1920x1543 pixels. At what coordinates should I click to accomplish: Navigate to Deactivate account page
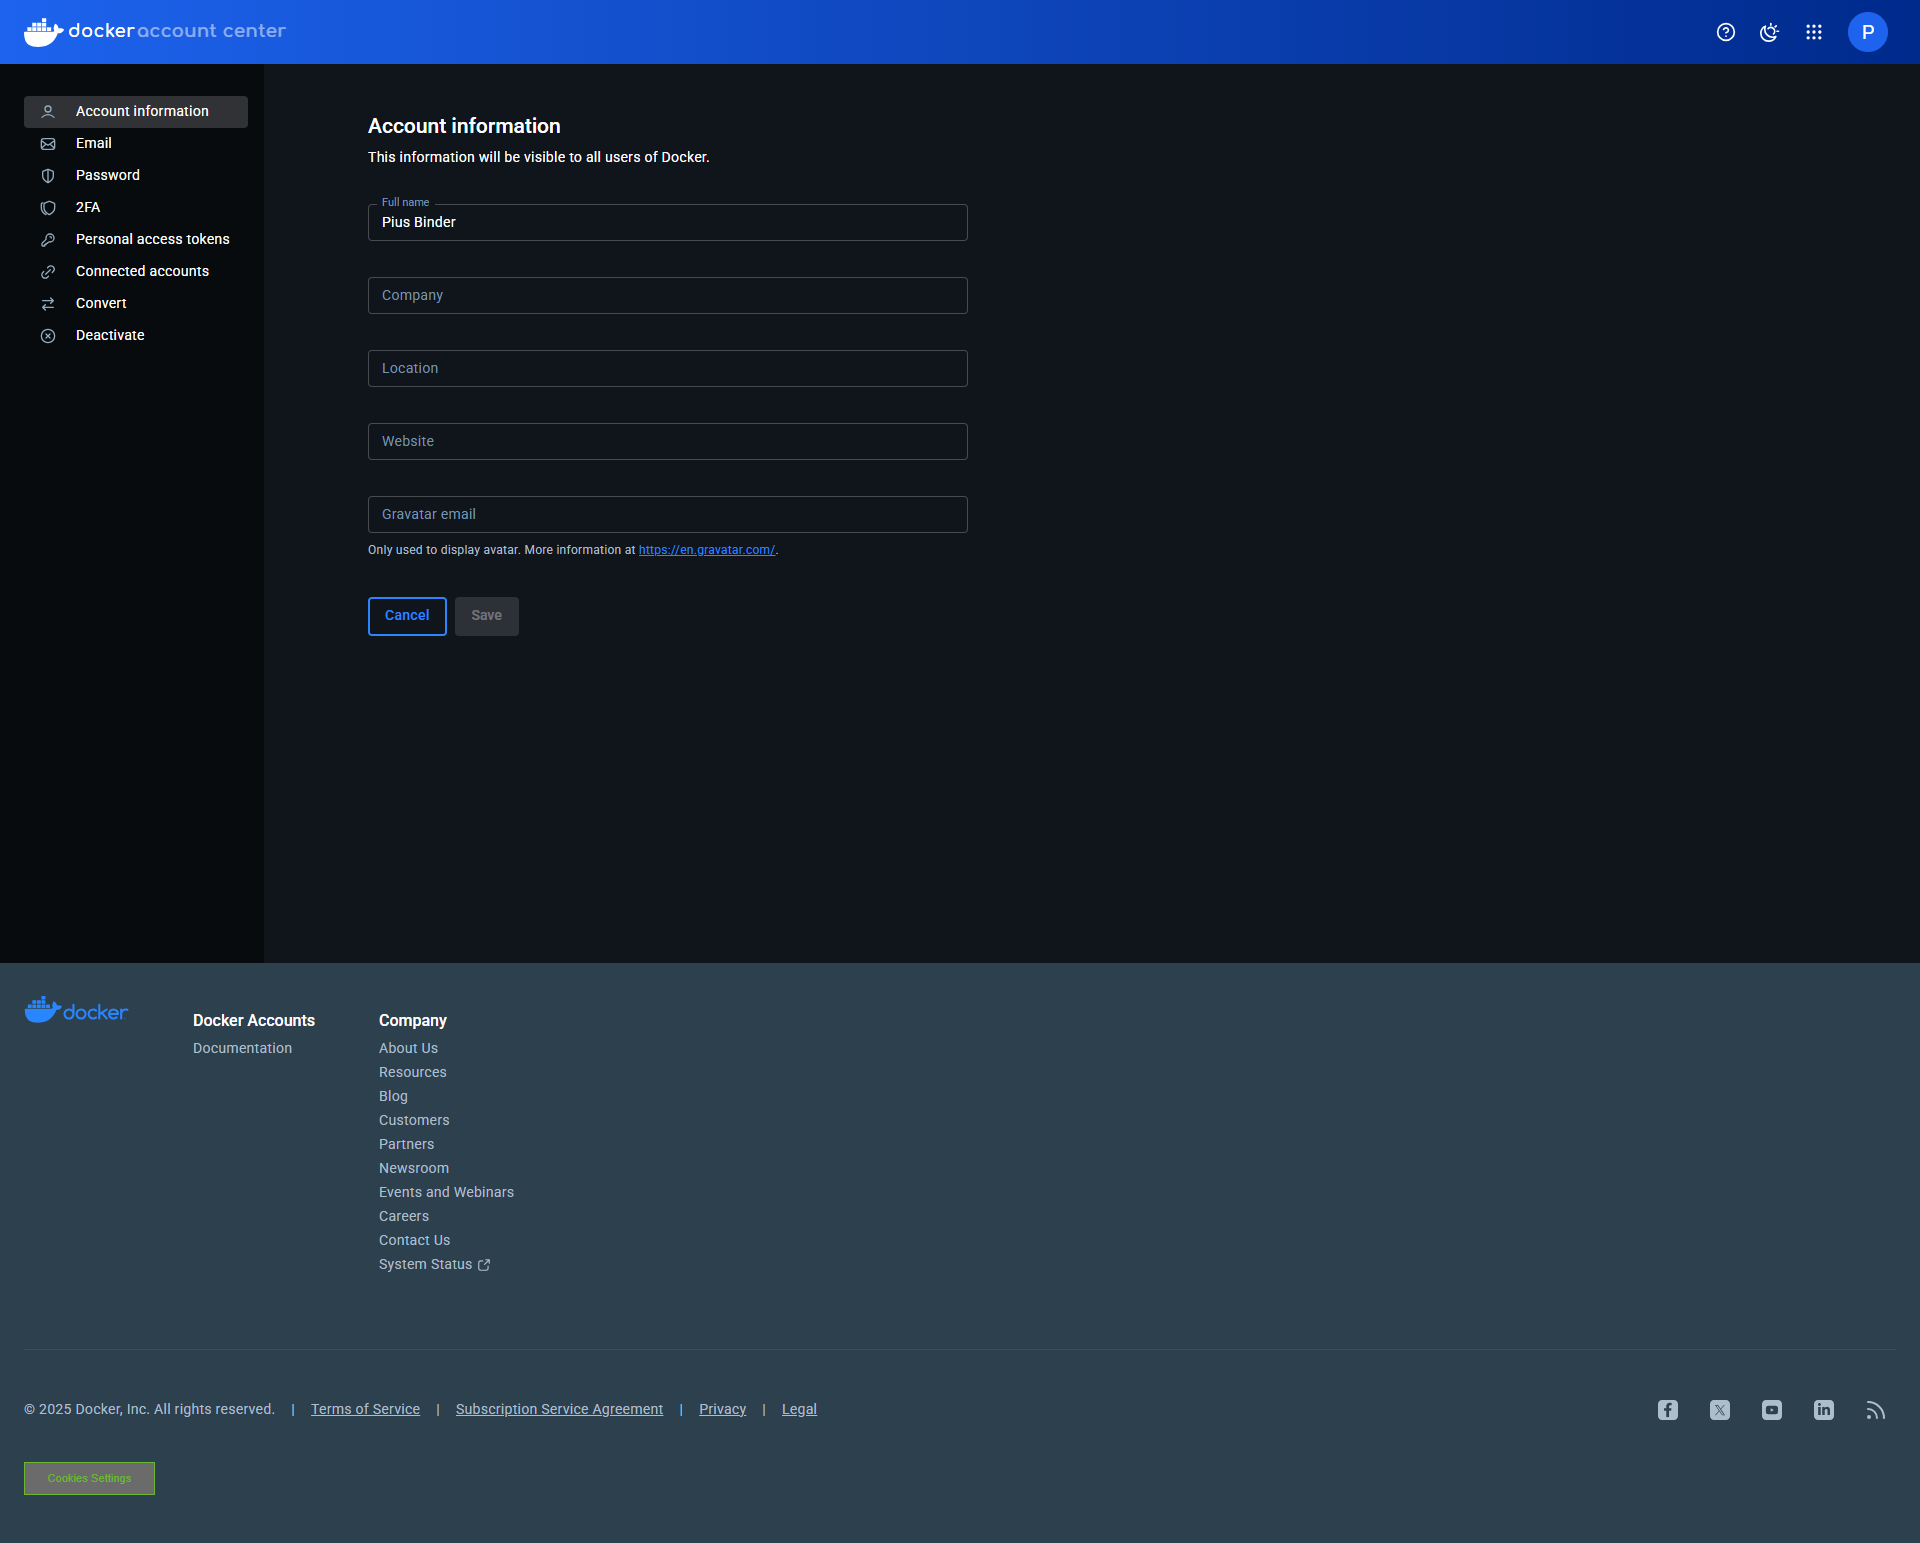coord(110,335)
